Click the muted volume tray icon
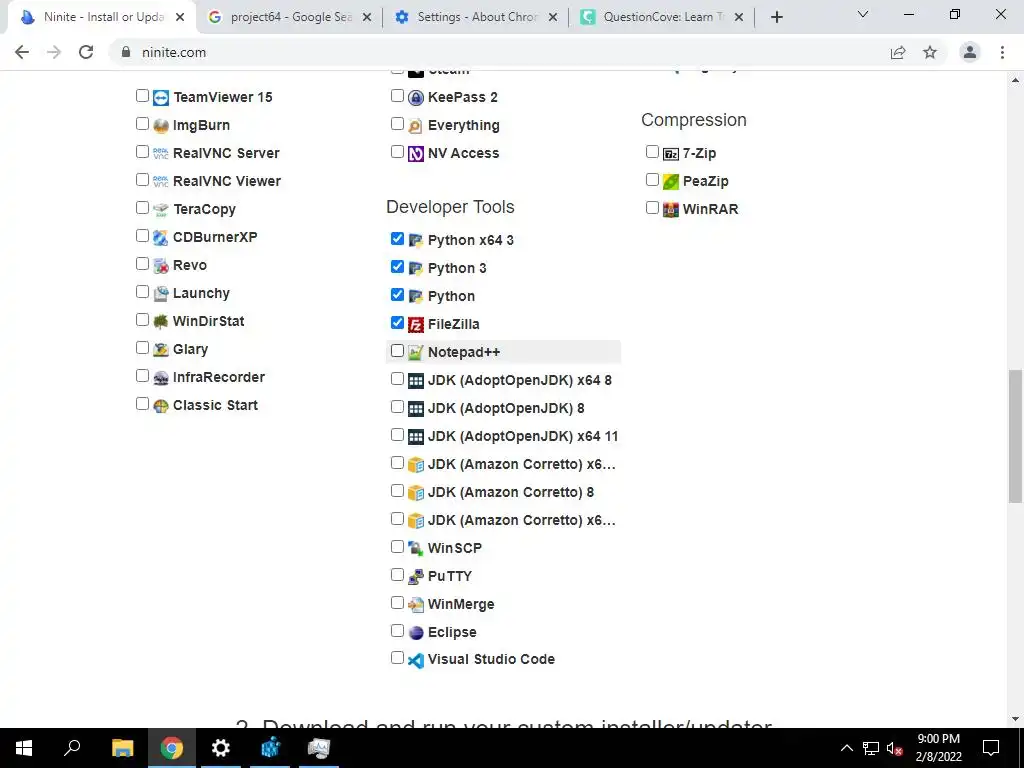 point(895,748)
